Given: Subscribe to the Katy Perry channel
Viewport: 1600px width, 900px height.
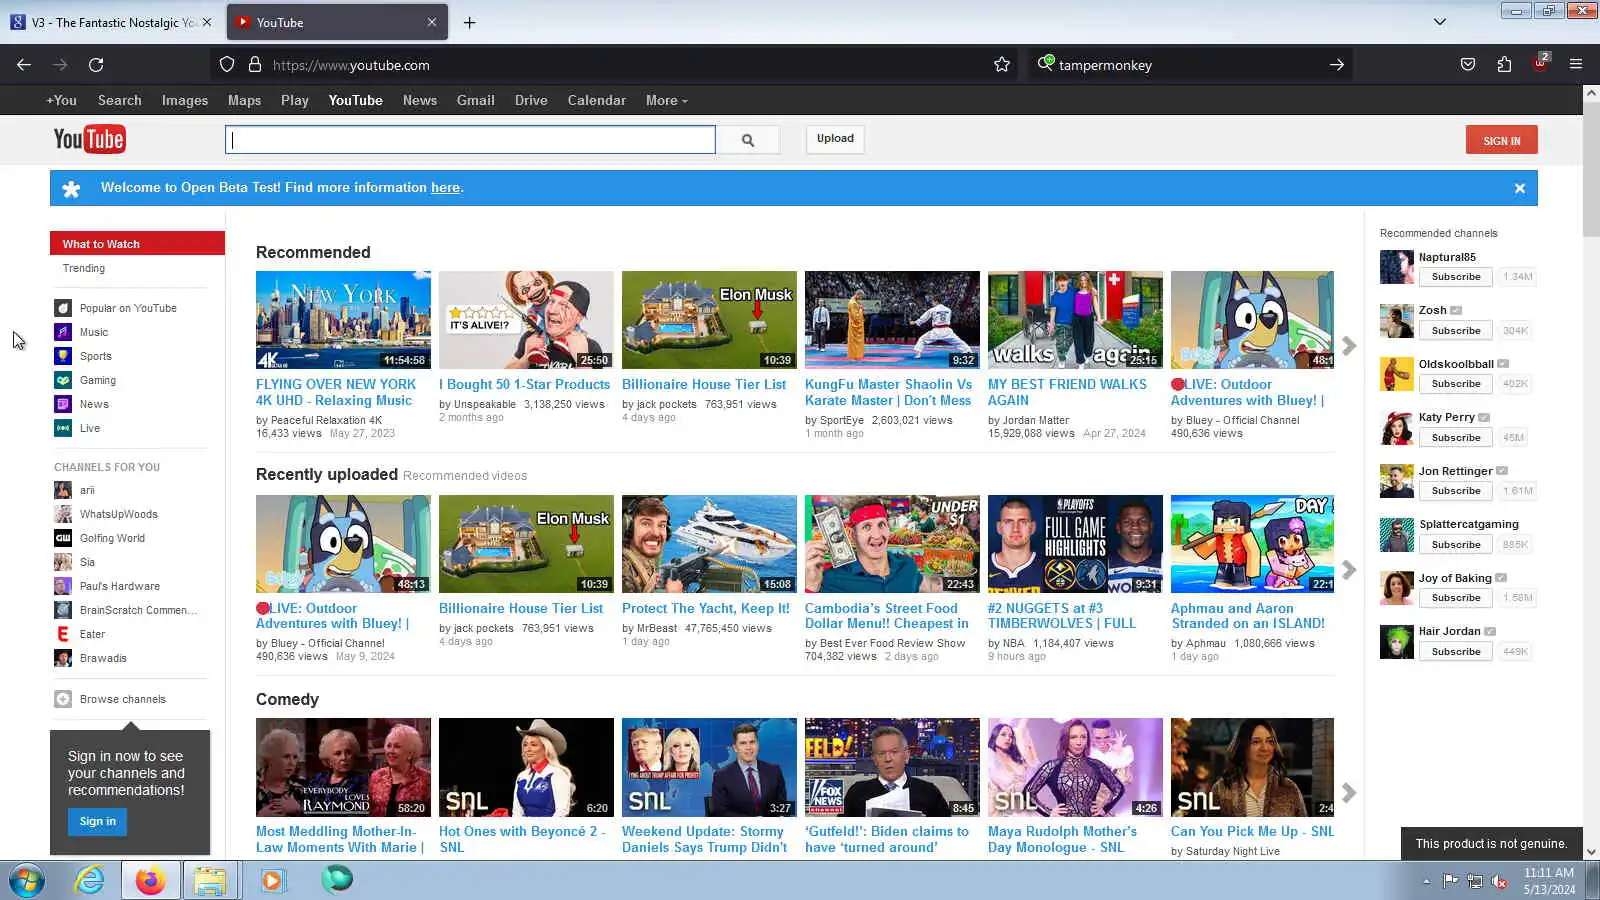Looking at the screenshot, I should click(x=1455, y=438).
